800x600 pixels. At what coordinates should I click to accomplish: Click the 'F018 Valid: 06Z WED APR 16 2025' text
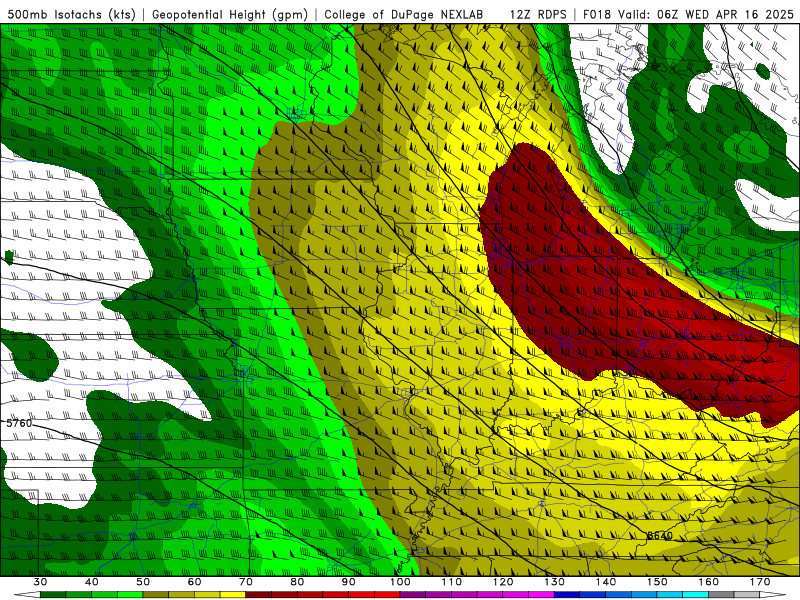click(x=688, y=14)
